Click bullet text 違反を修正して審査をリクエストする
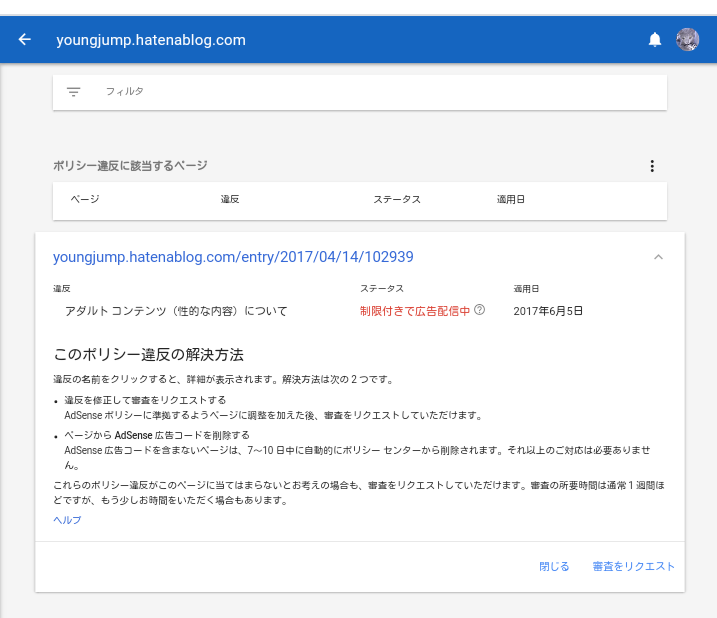This screenshot has height=618, width=717. 145,400
